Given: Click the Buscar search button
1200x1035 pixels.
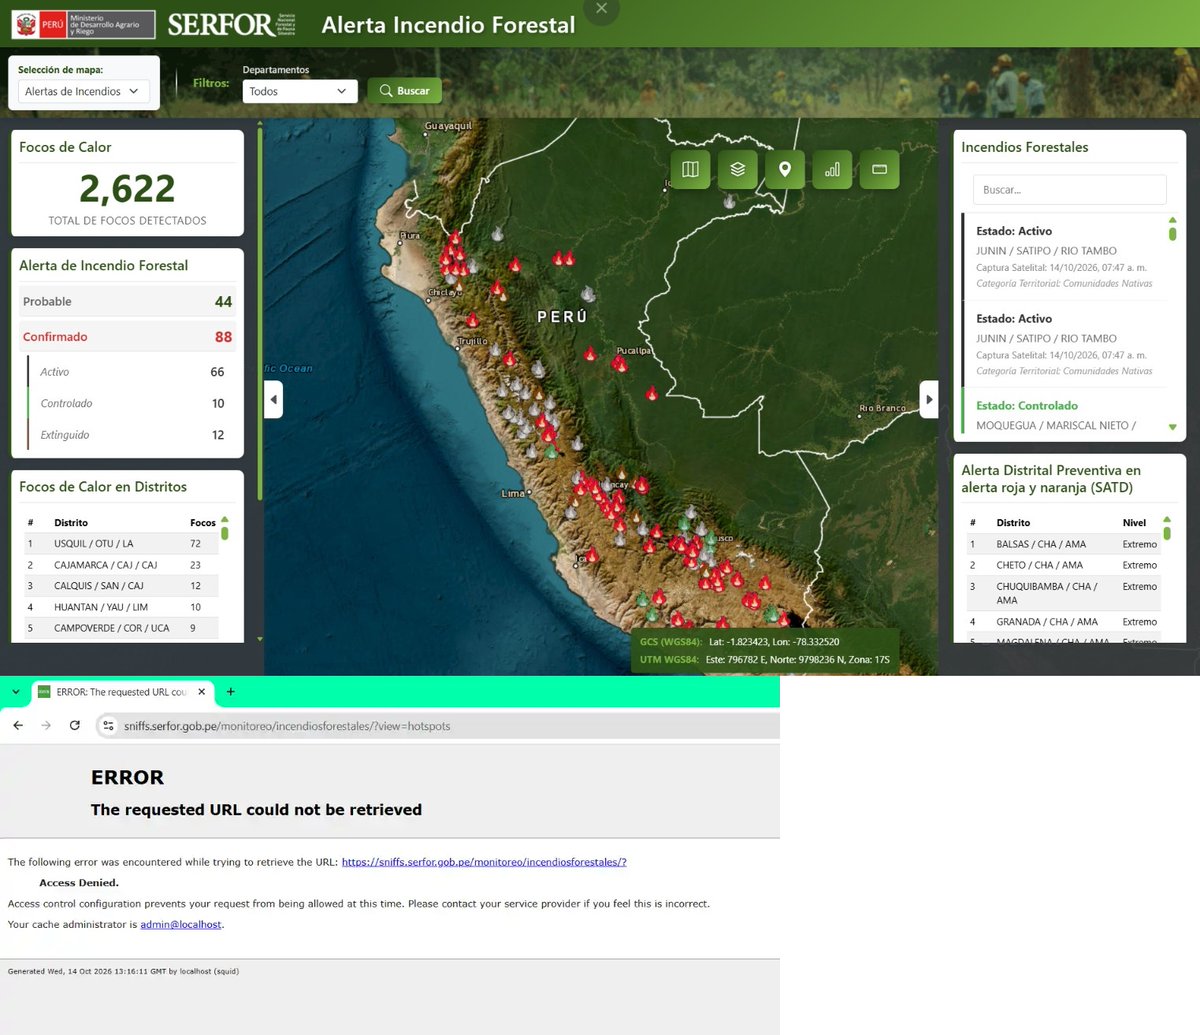Looking at the screenshot, I should (404, 91).
